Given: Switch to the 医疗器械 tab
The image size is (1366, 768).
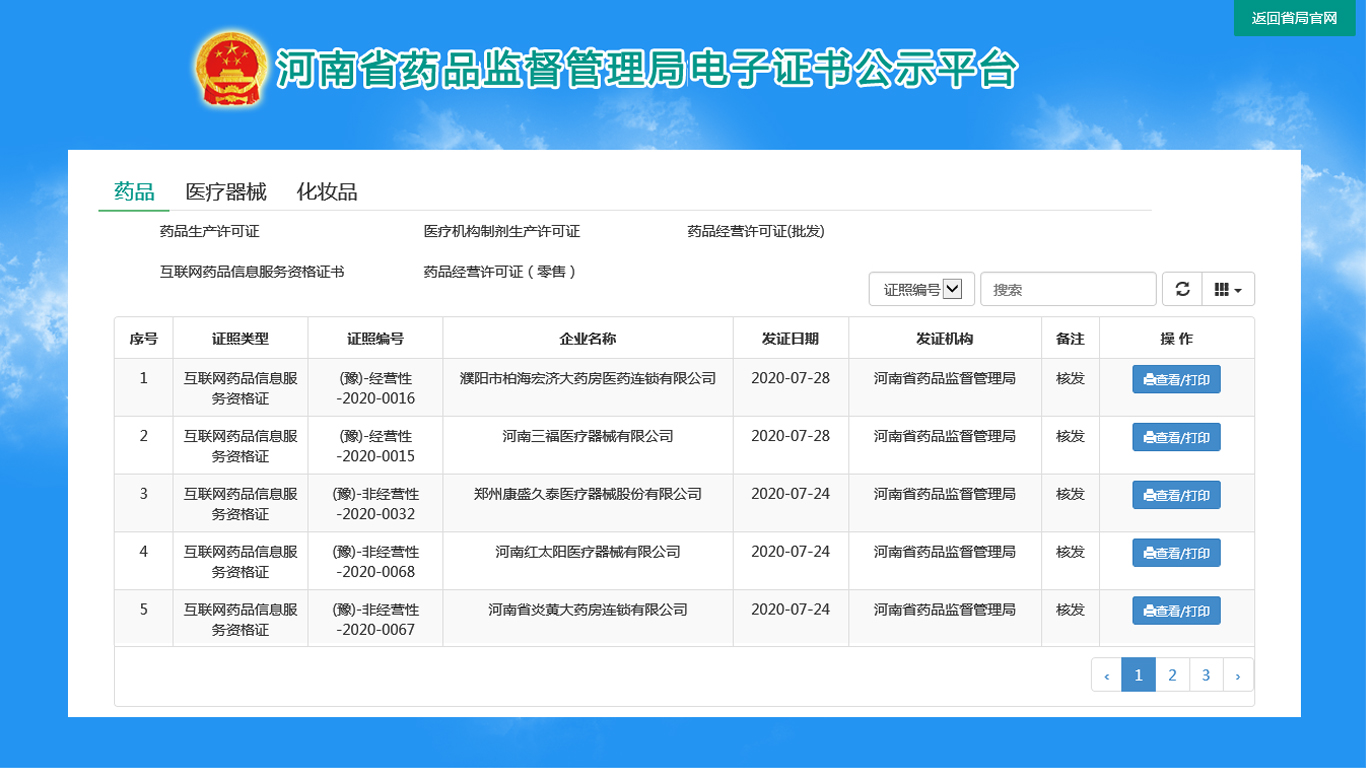Looking at the screenshot, I should (226, 192).
